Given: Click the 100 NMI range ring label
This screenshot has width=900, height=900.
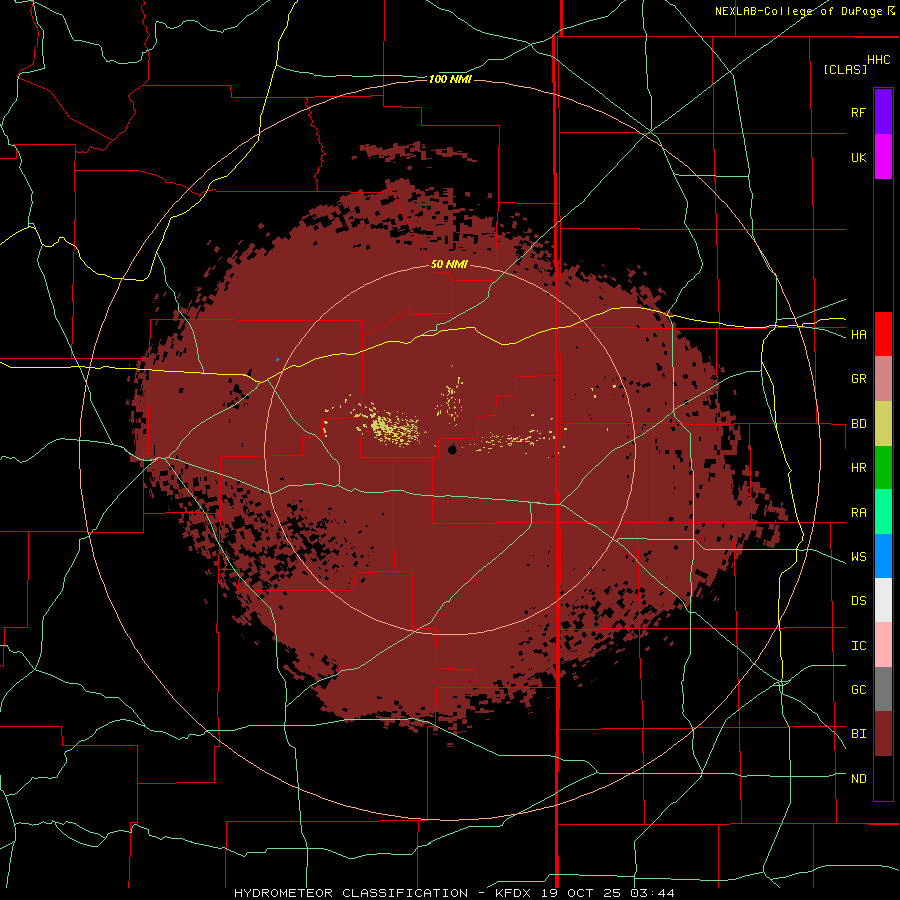Looking at the screenshot, I should [x=450, y=79].
